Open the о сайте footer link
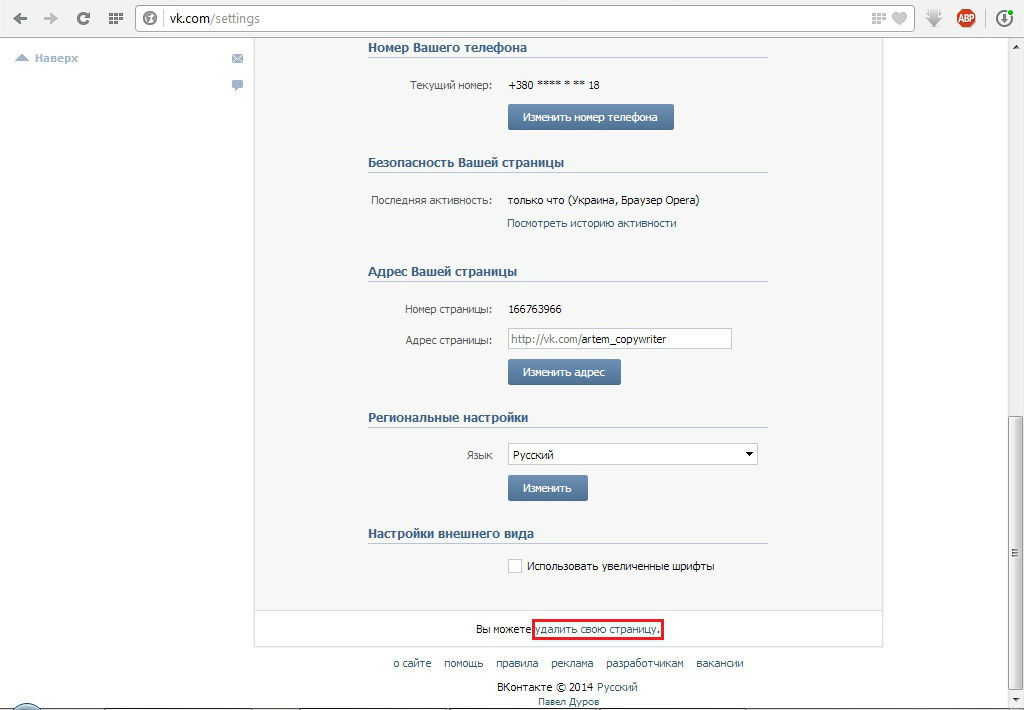The image size is (1024, 710). (x=412, y=664)
